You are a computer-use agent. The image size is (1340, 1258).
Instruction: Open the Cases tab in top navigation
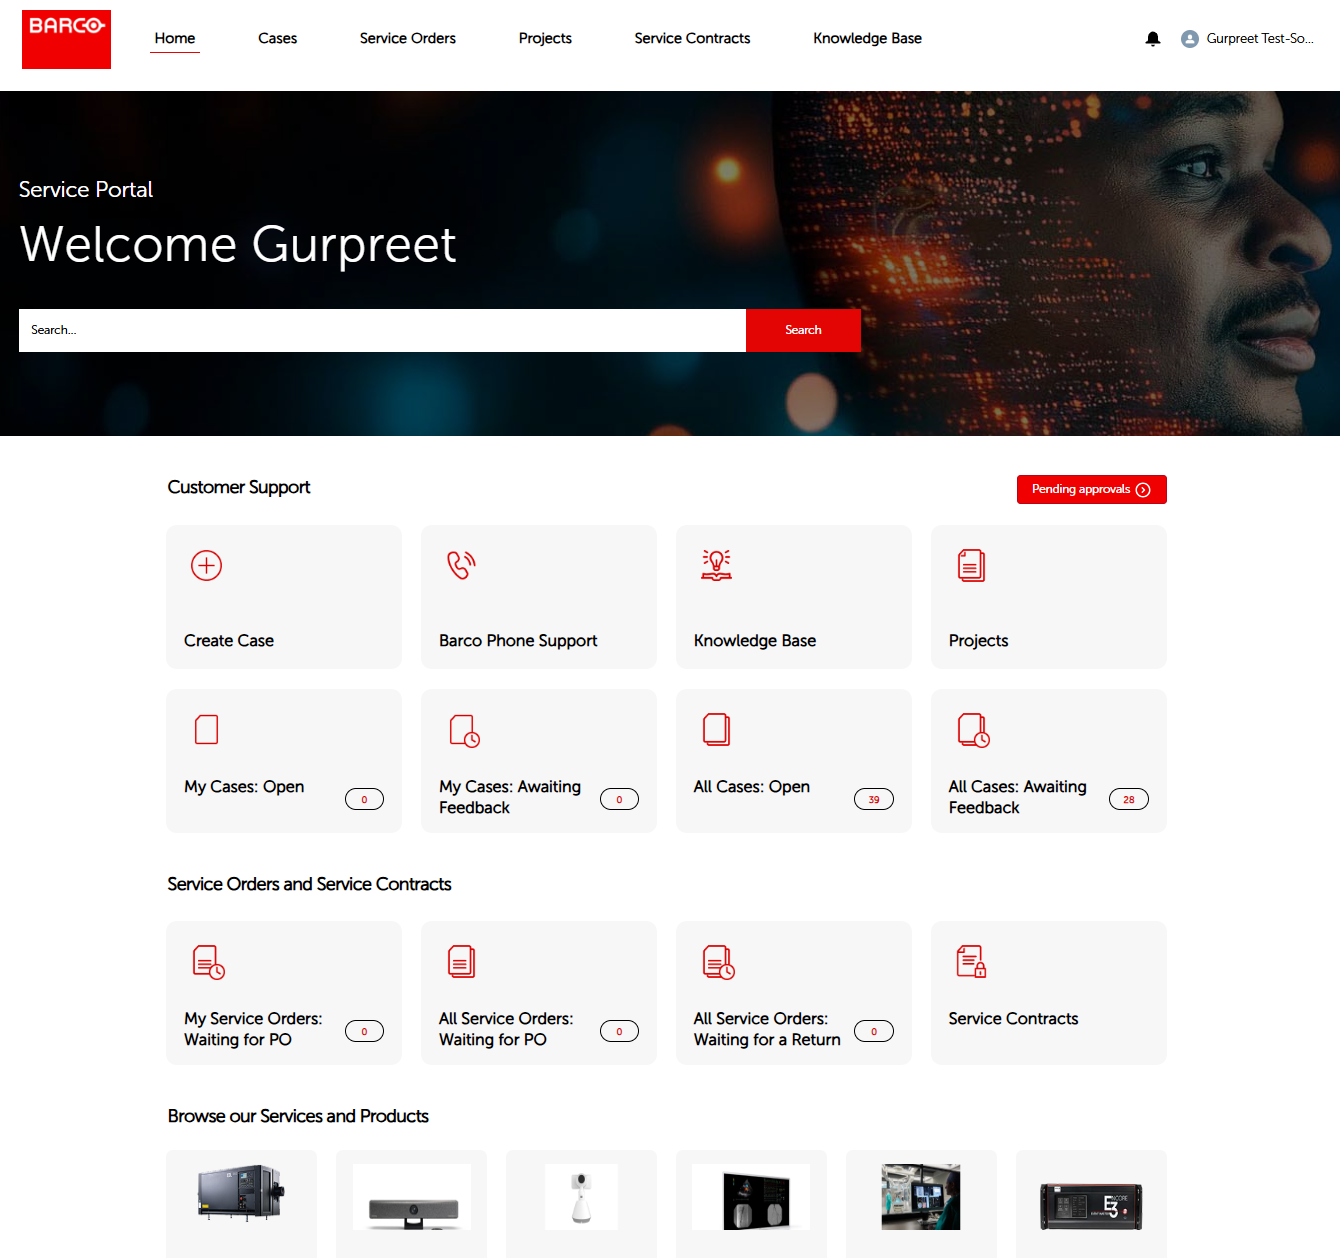(x=277, y=39)
